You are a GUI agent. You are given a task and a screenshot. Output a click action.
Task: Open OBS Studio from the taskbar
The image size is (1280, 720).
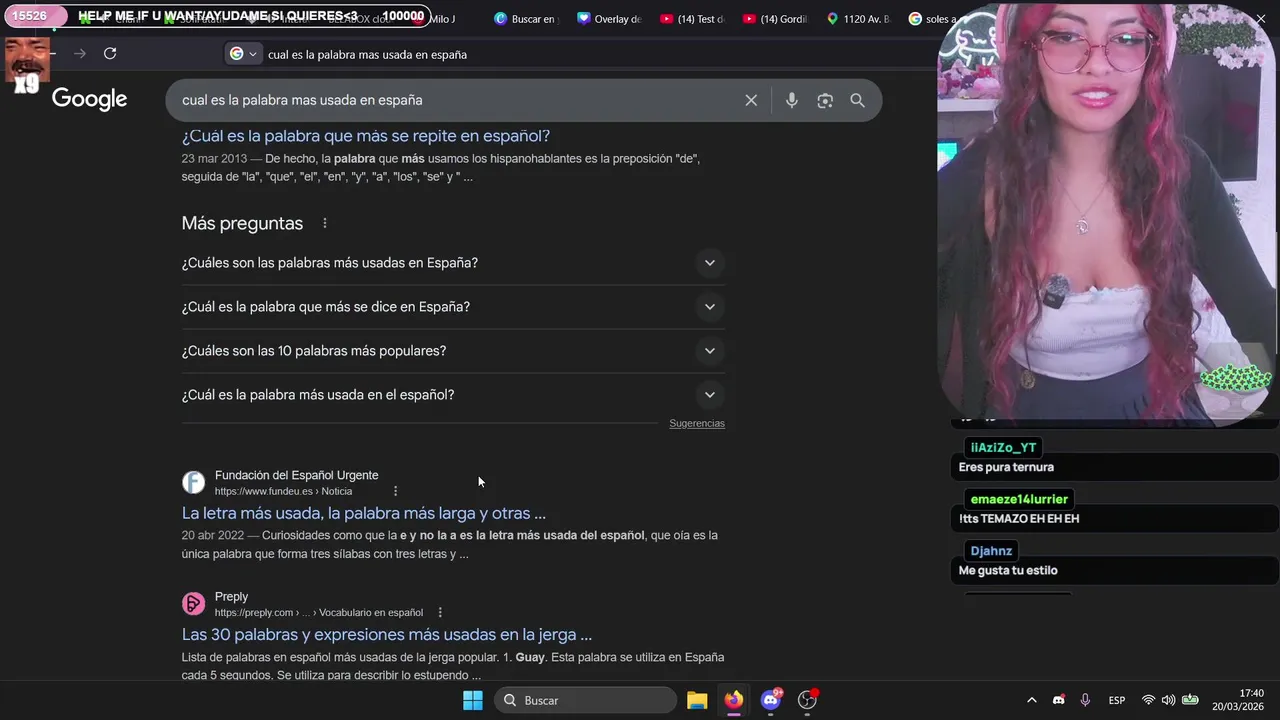(807, 700)
